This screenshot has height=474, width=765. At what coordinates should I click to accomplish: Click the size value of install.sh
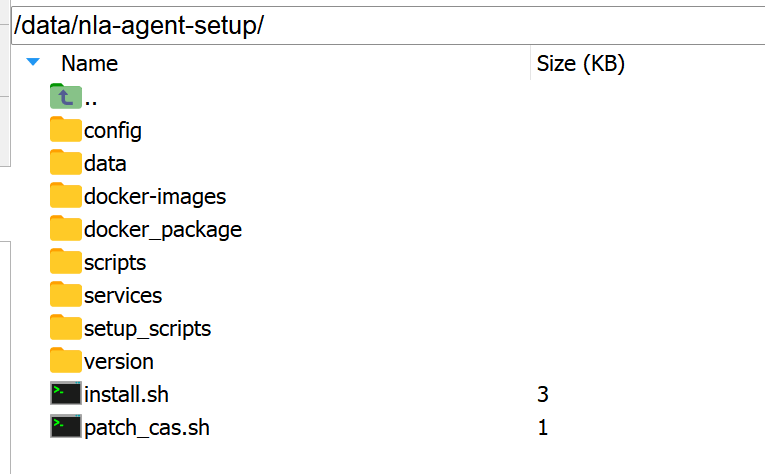point(543,394)
